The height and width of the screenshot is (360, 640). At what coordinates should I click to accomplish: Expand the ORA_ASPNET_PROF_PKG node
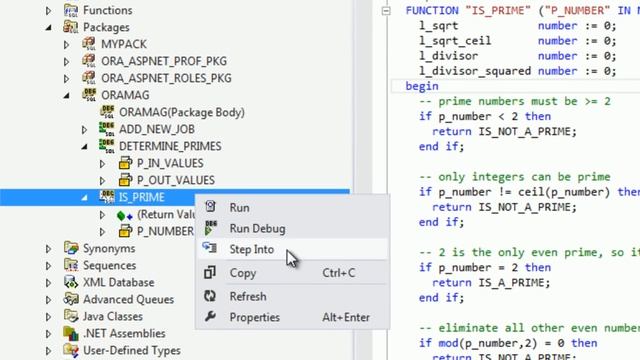pyautogui.click(x=66, y=62)
